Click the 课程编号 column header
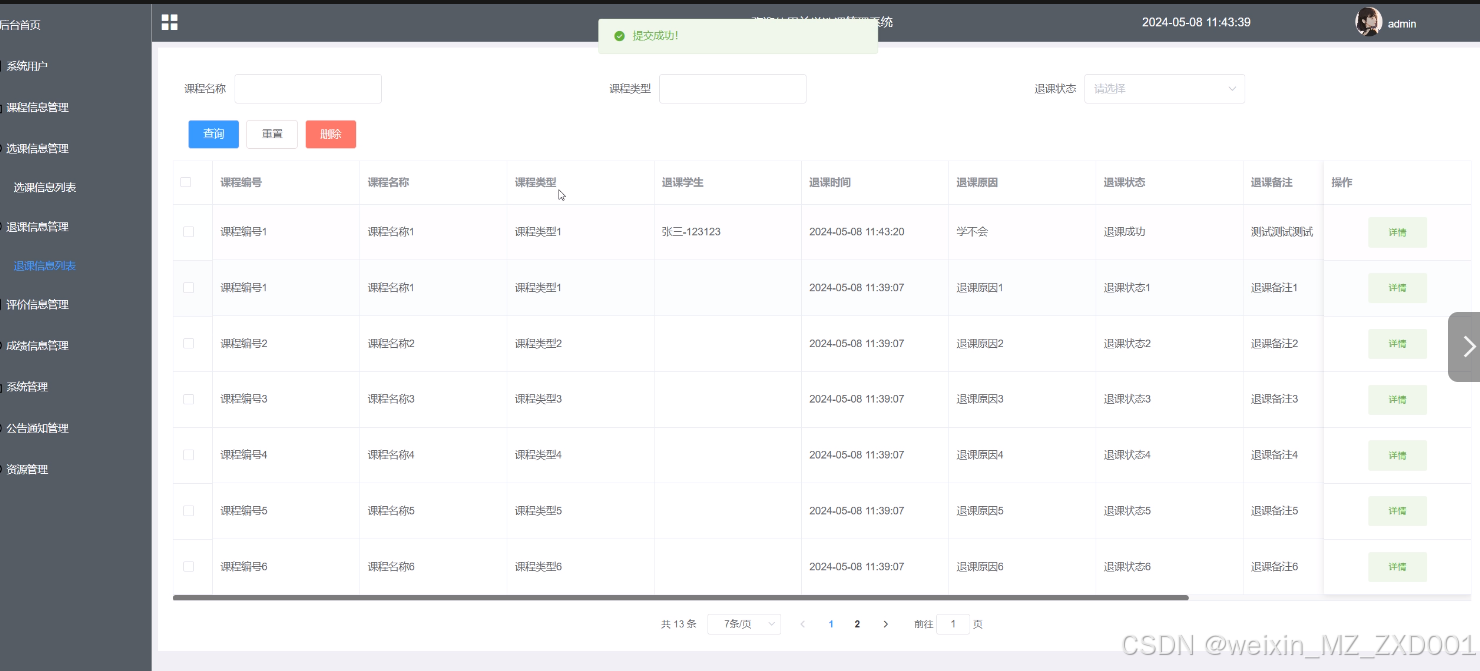Image resolution: width=1480 pixels, height=671 pixels. coord(241,182)
